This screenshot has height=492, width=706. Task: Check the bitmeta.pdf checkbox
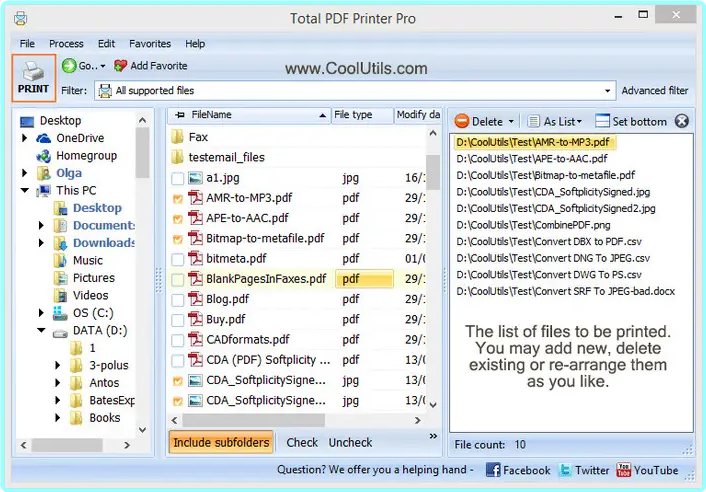[x=177, y=259]
